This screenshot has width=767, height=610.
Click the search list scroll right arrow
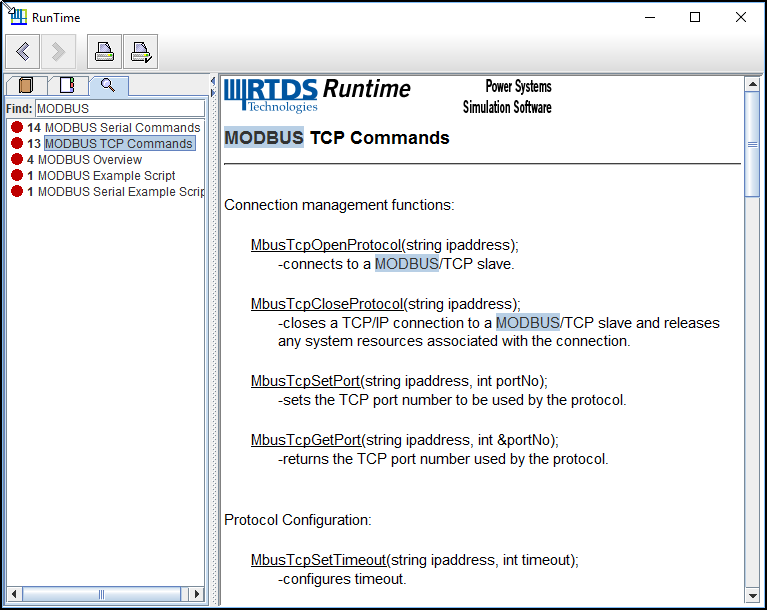pos(197,594)
